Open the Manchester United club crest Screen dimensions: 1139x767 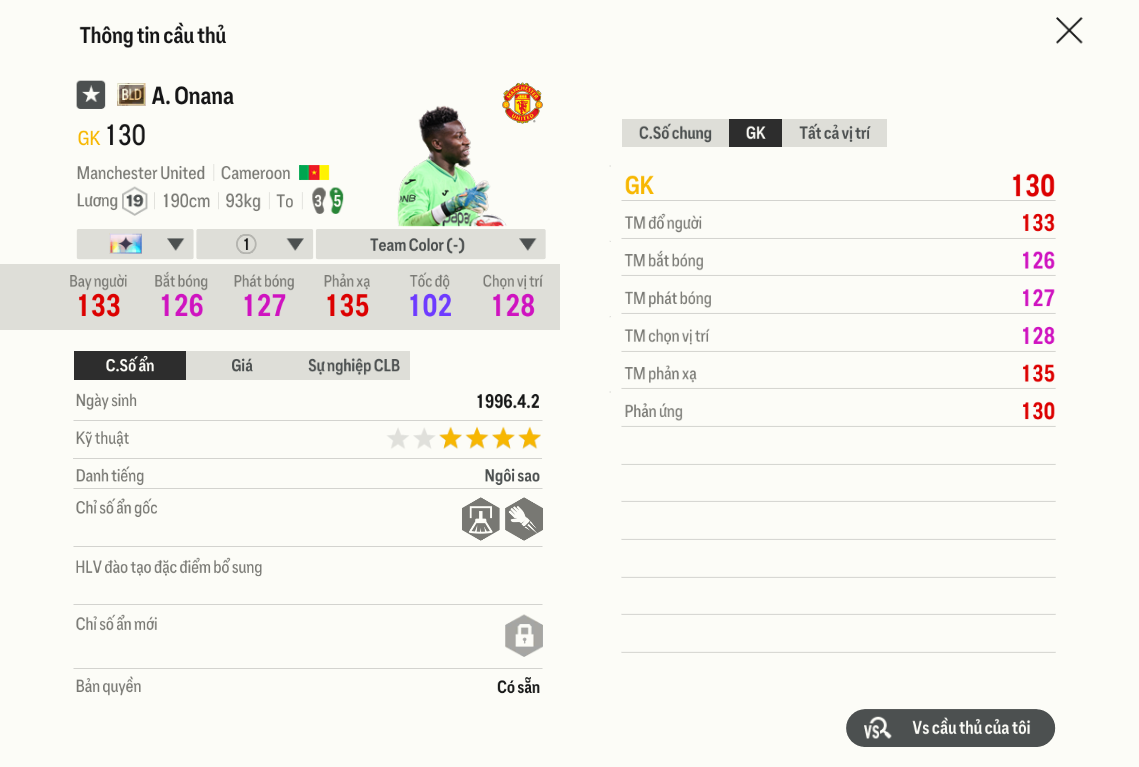pos(523,103)
